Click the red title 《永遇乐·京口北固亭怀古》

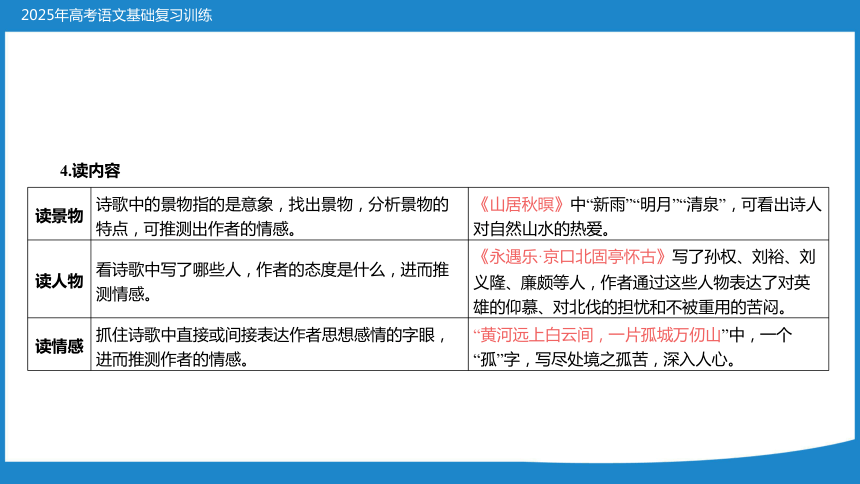coord(572,256)
